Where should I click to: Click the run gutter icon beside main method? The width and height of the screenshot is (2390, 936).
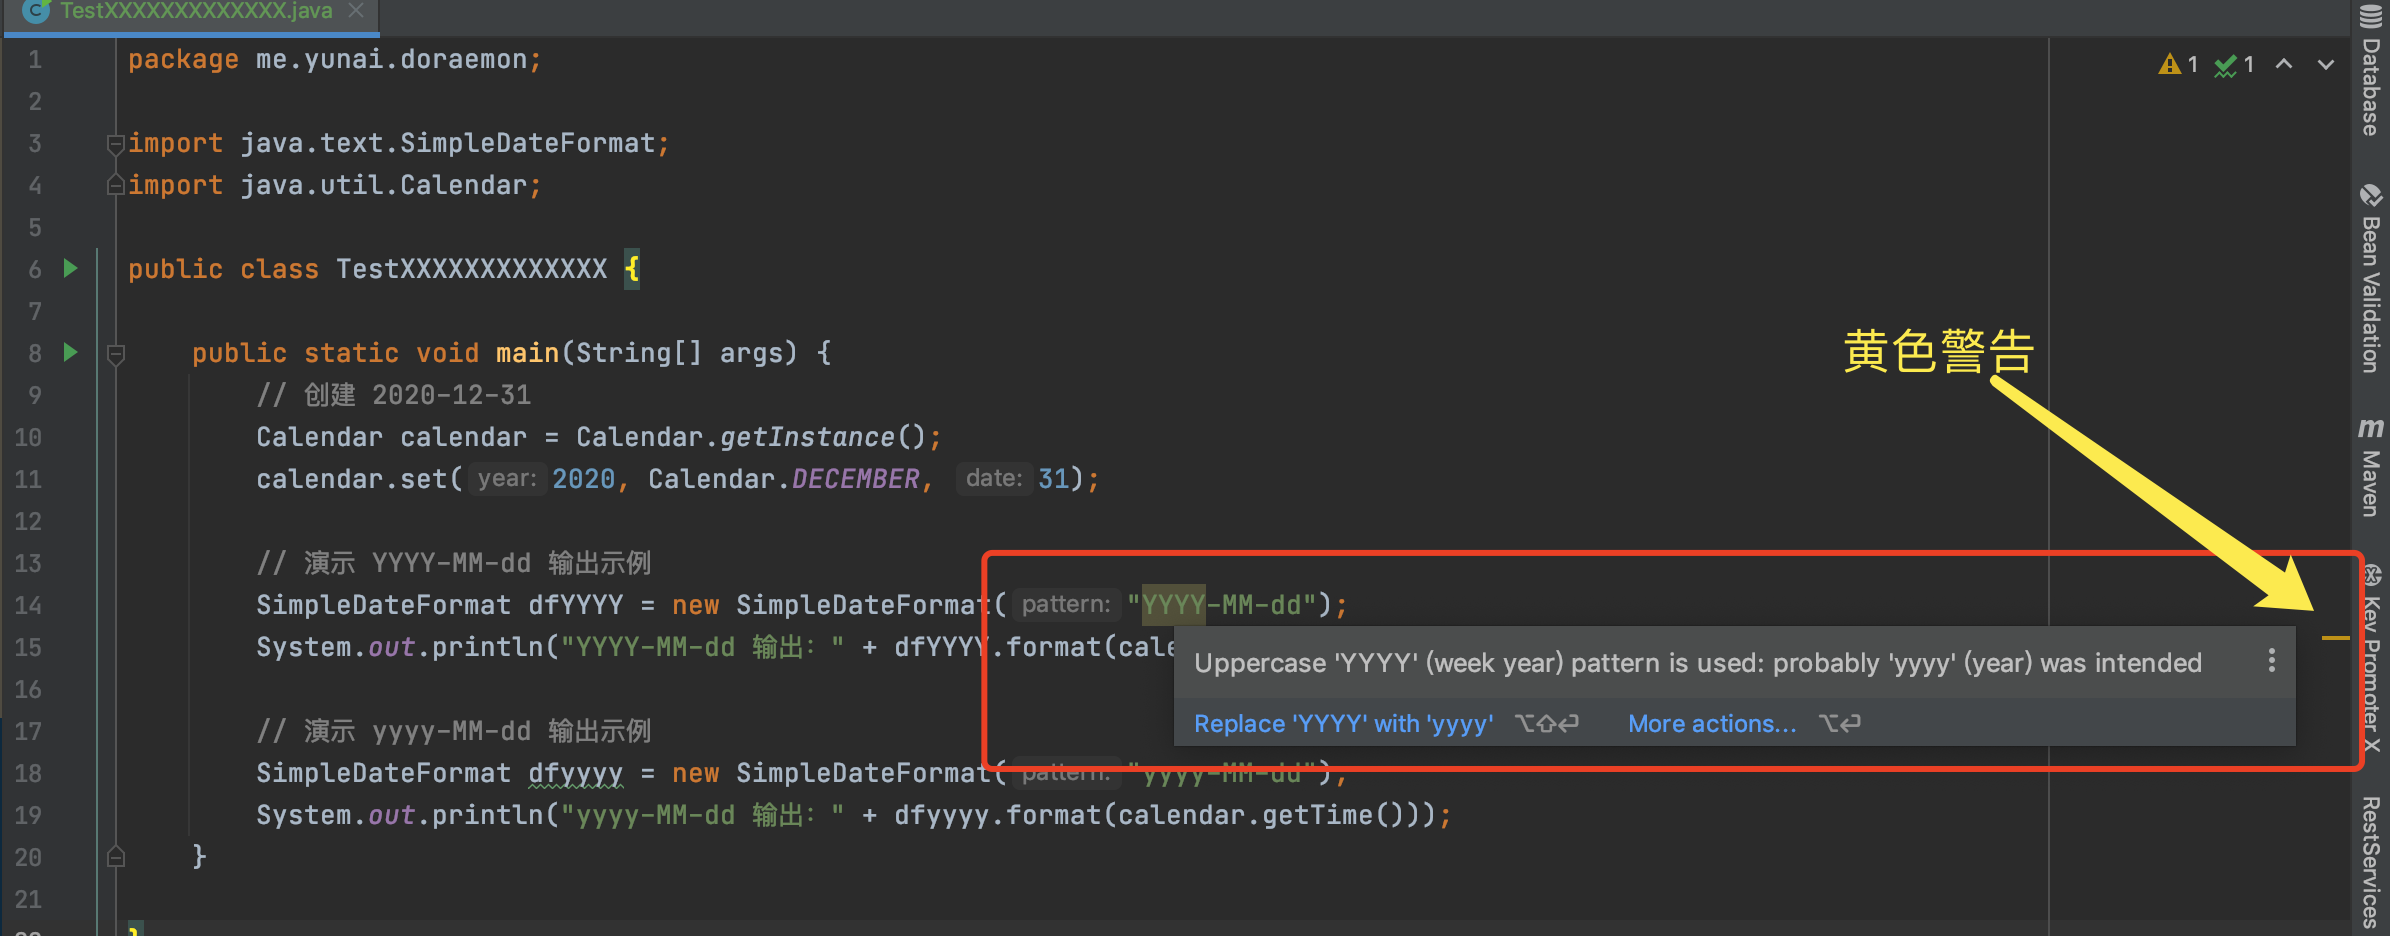70,352
